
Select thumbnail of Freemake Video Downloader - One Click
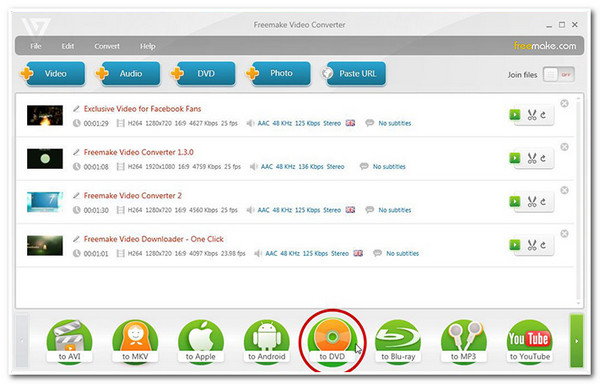click(x=45, y=245)
